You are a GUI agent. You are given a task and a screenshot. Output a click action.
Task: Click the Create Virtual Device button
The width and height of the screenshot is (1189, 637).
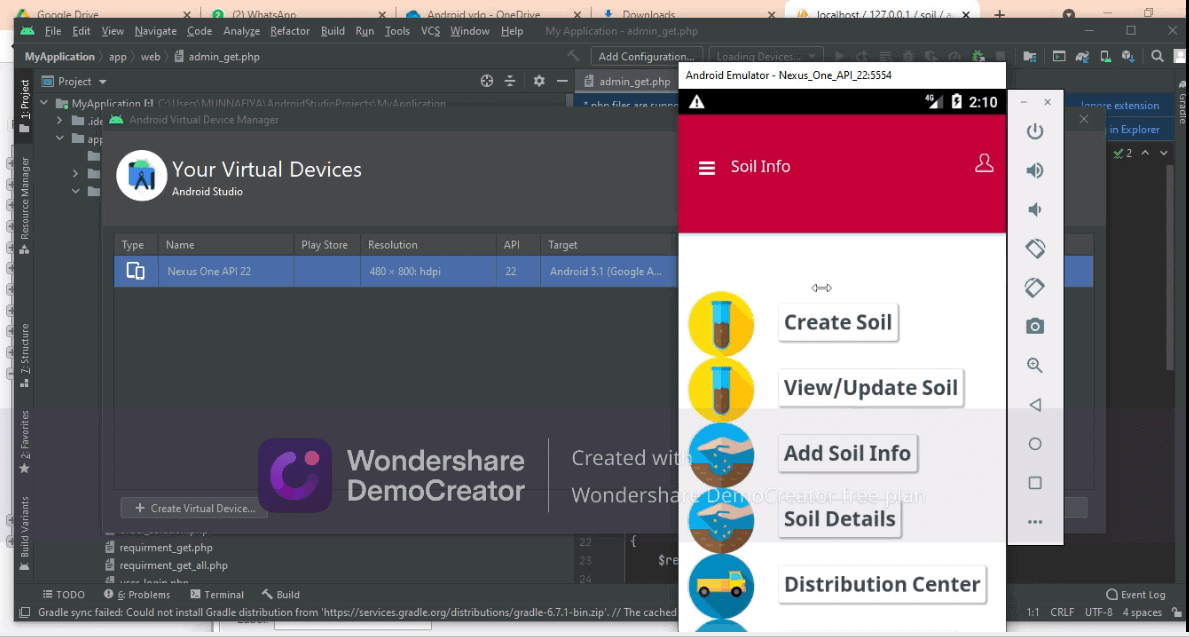(194, 508)
